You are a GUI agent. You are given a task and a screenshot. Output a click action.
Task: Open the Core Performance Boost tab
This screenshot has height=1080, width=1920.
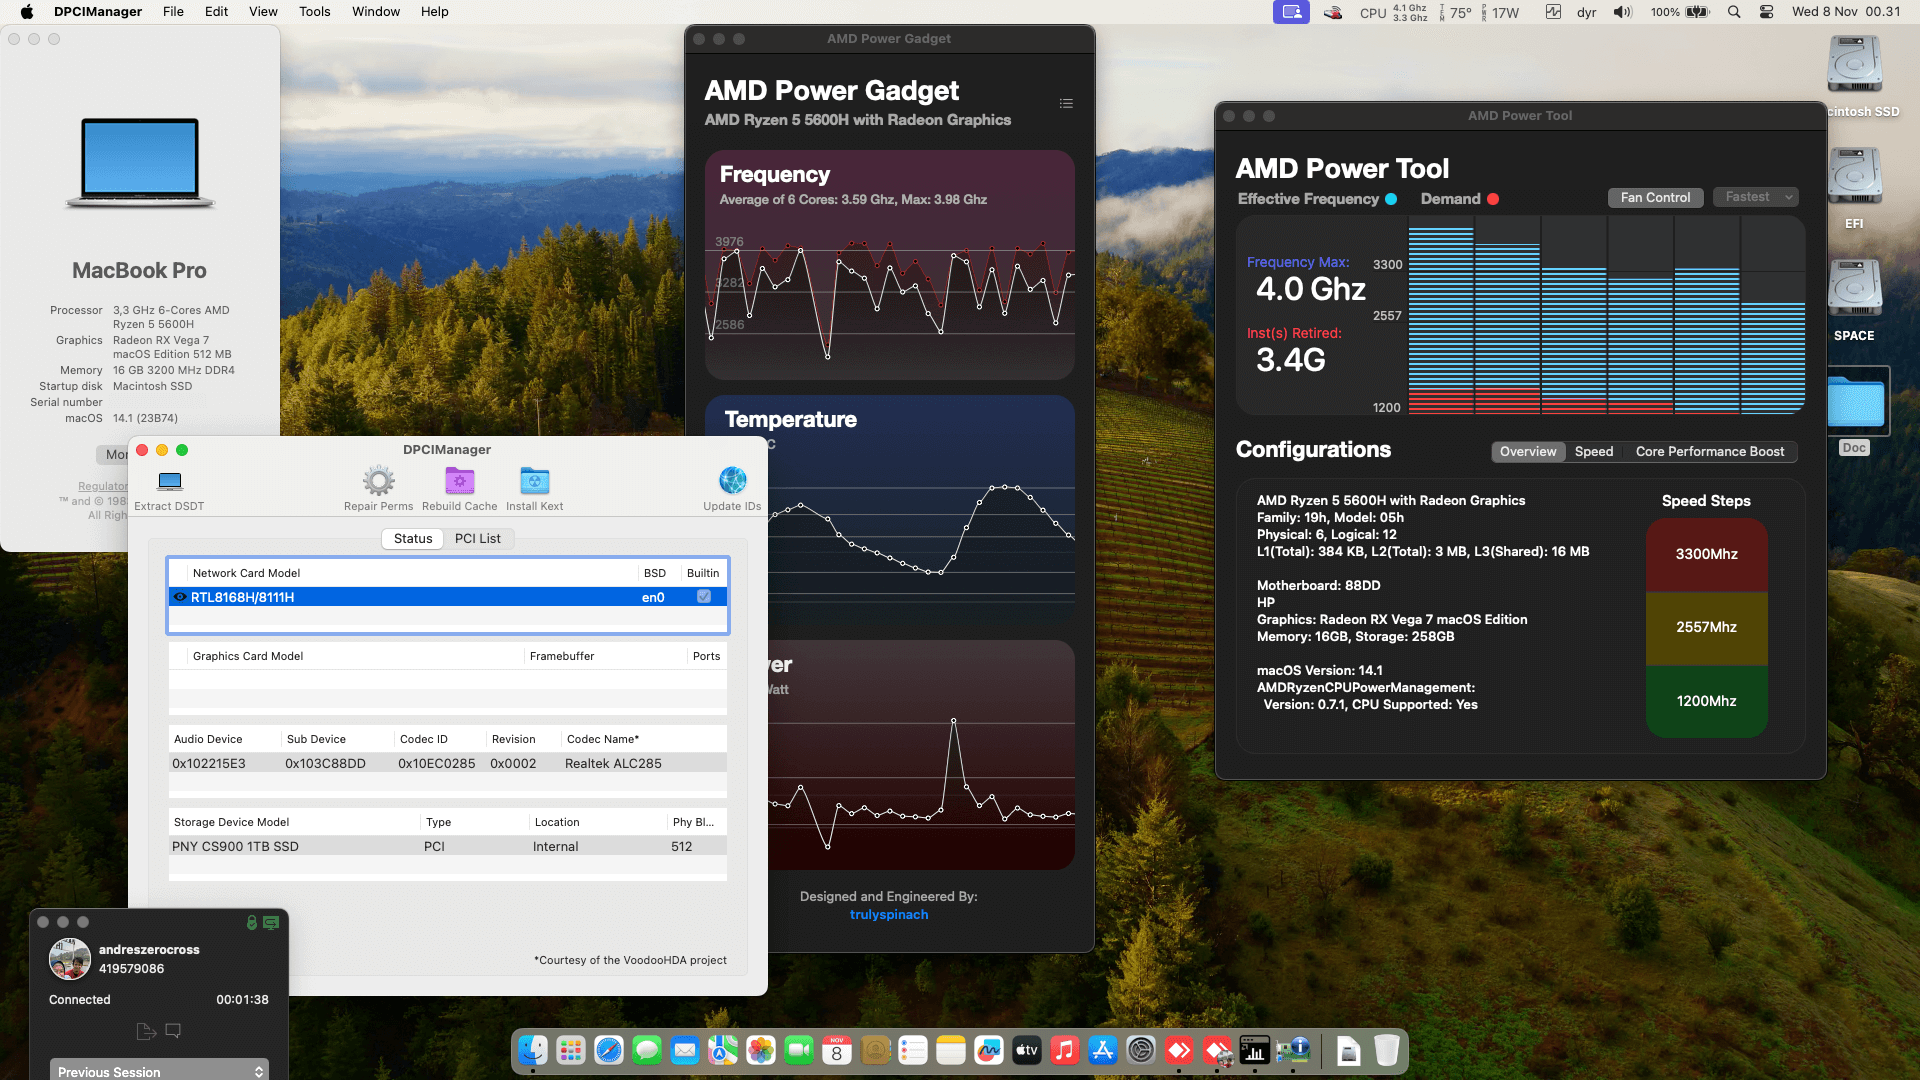1710,452
